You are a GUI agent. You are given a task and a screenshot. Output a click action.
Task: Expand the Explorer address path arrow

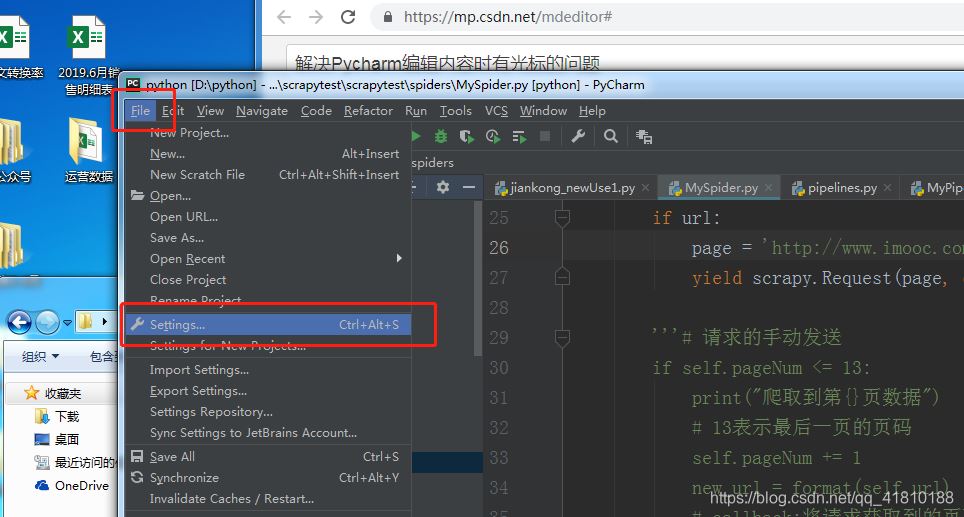click(x=105, y=321)
